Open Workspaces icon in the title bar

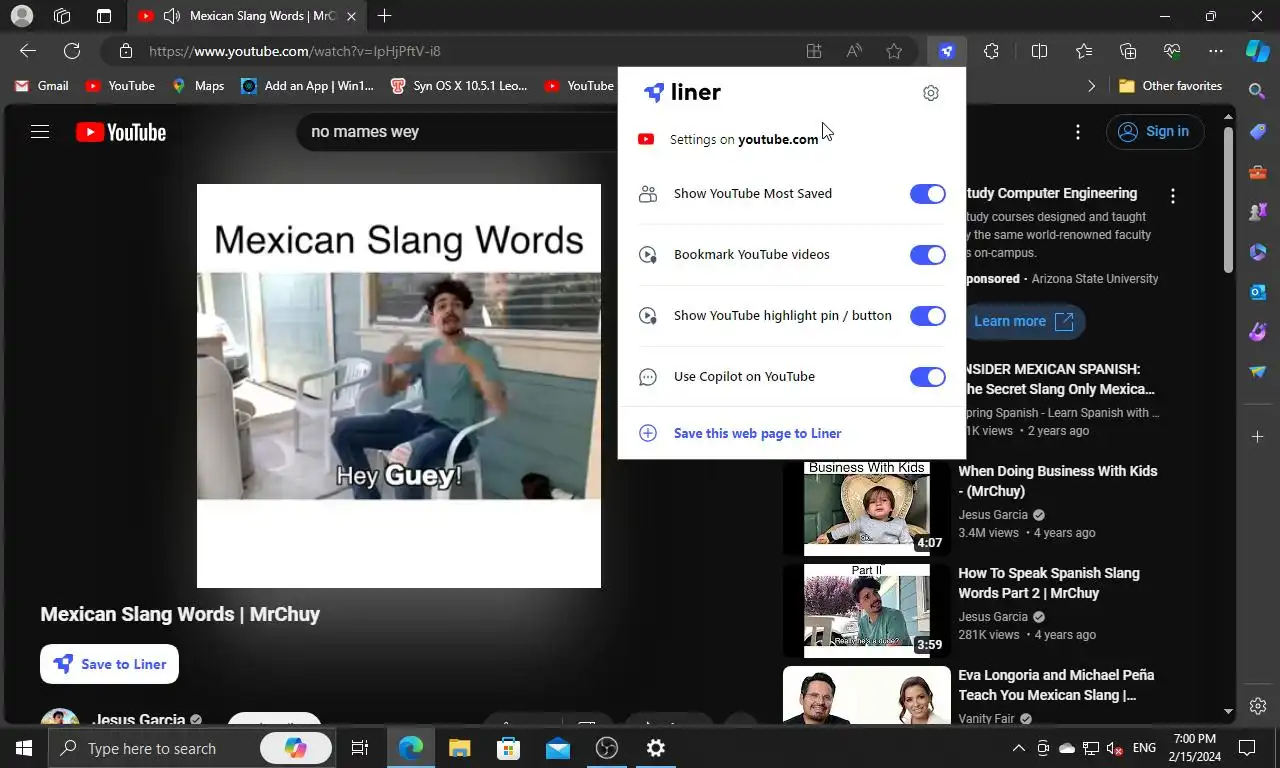point(62,16)
